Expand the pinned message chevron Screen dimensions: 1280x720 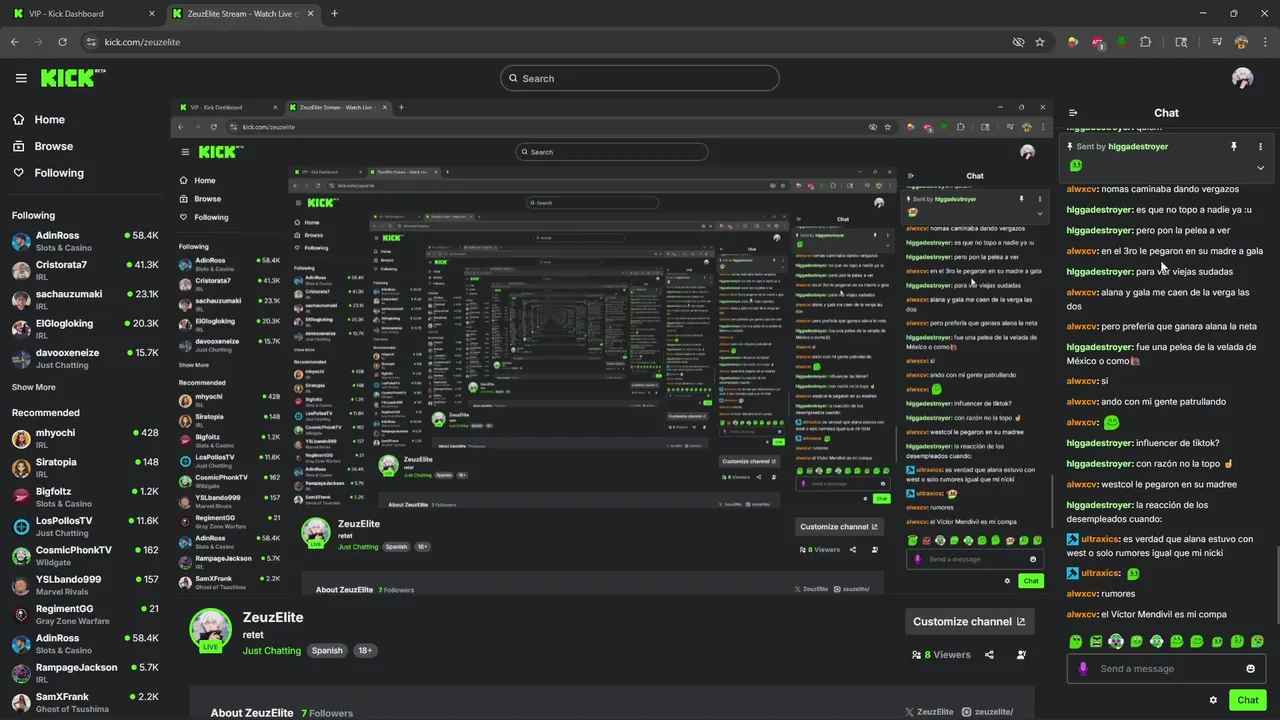point(1260,167)
